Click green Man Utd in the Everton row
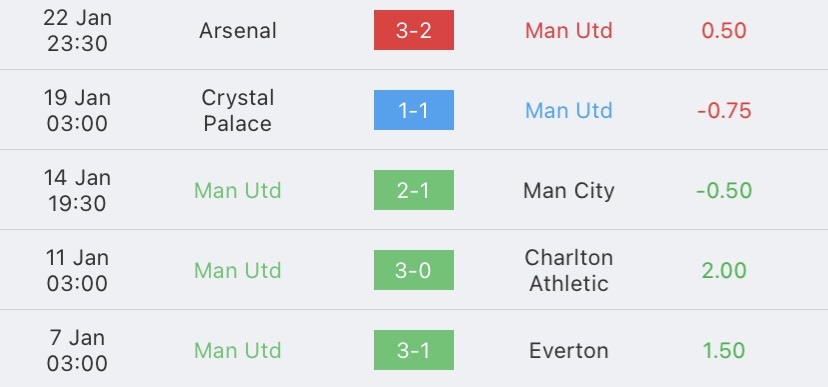Image resolution: width=828 pixels, height=387 pixels. (238, 351)
